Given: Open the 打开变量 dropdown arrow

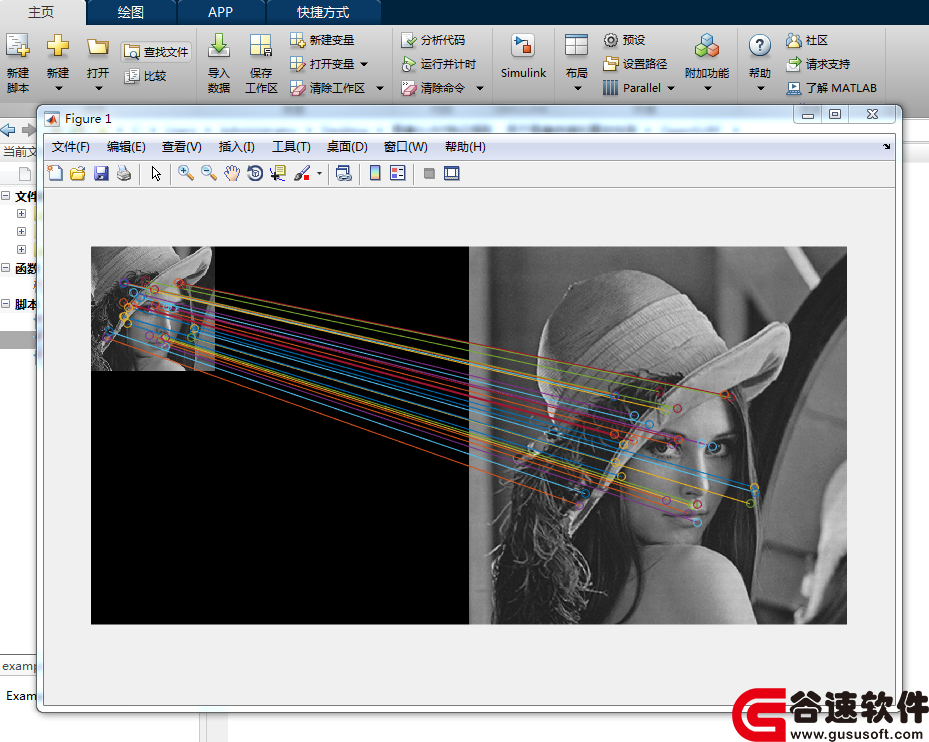Looking at the screenshot, I should [364, 64].
